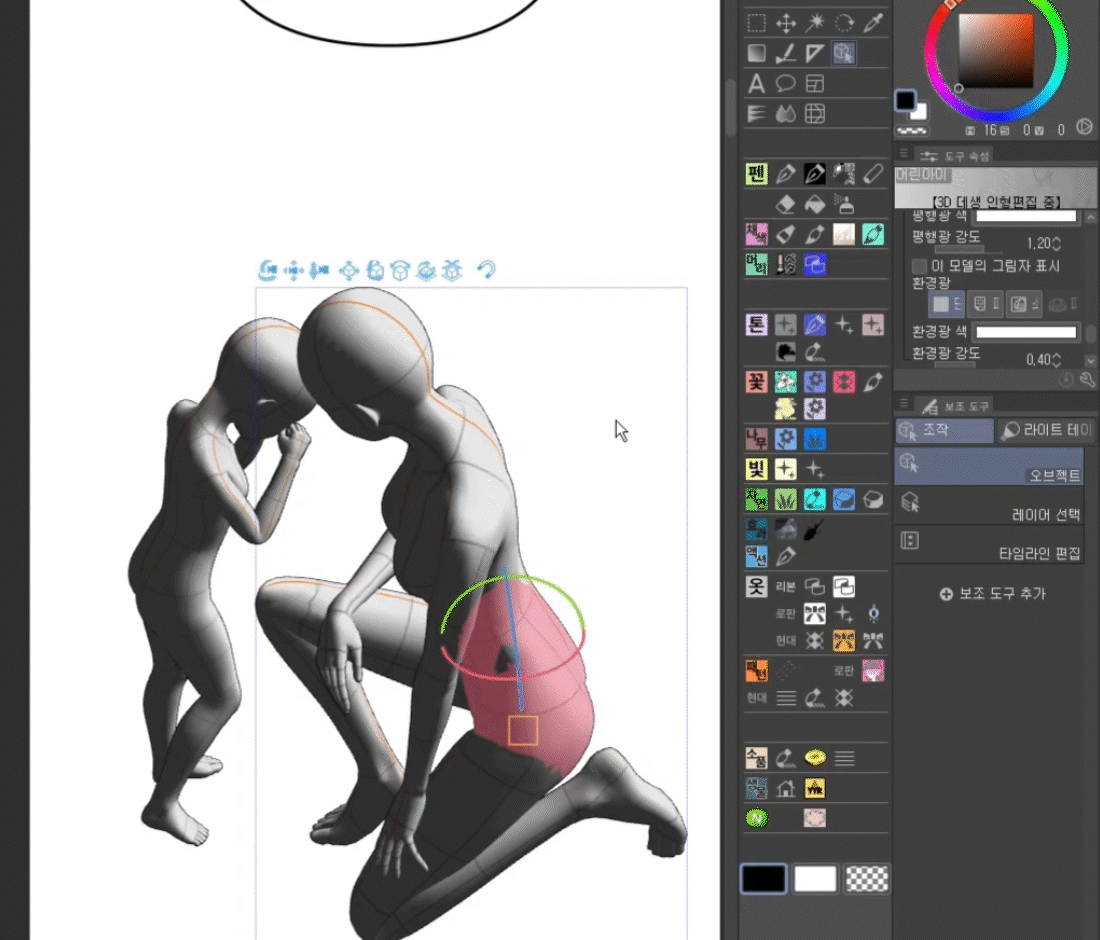The width and height of the screenshot is (1100, 940).
Task: Click the 톤 tone group icon
Action: 756,325
